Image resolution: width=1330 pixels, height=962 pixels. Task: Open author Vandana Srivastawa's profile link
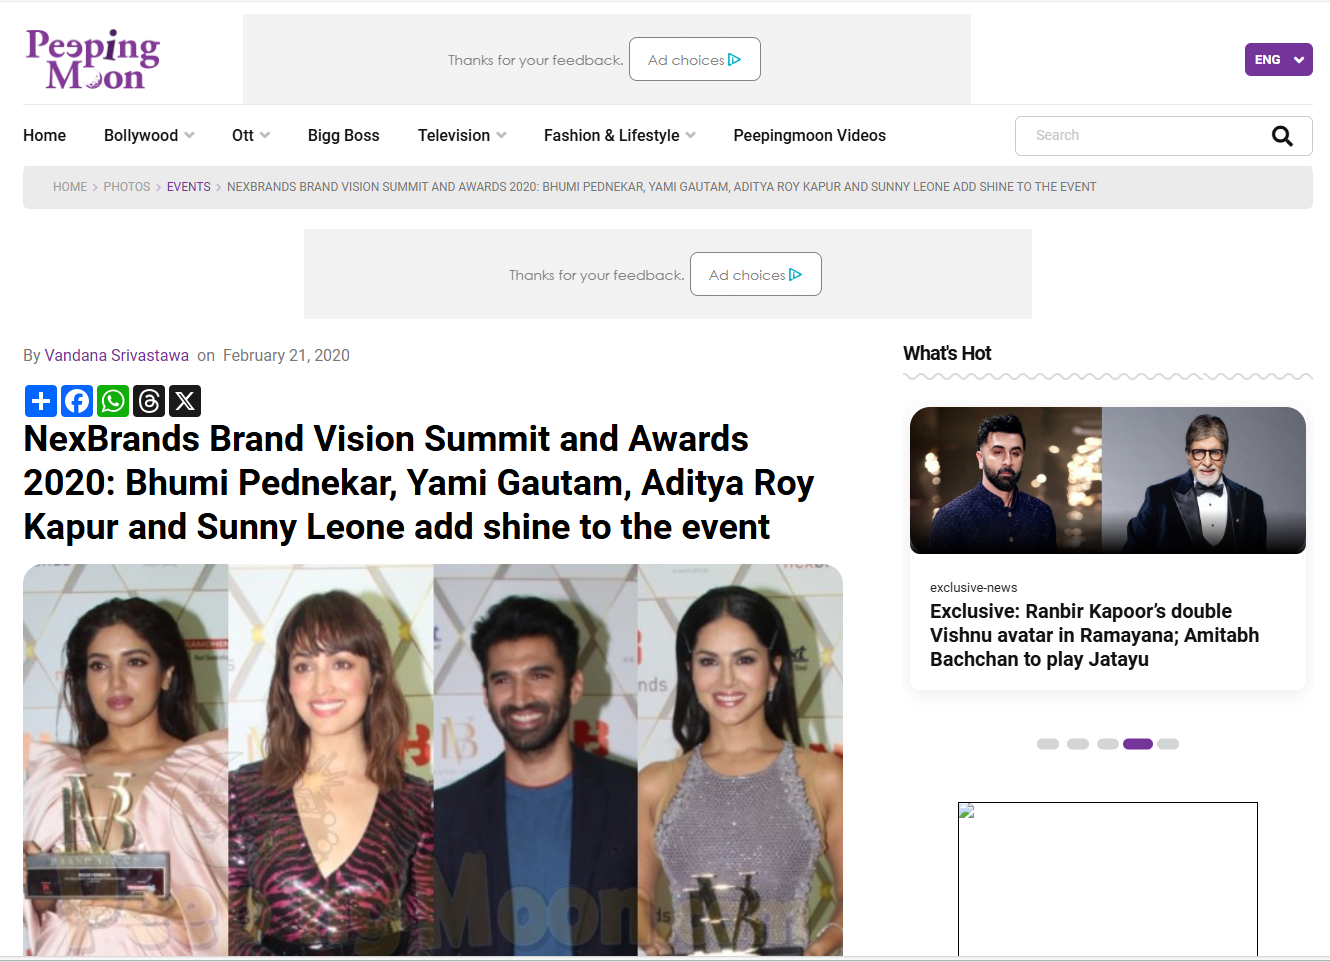click(x=116, y=356)
